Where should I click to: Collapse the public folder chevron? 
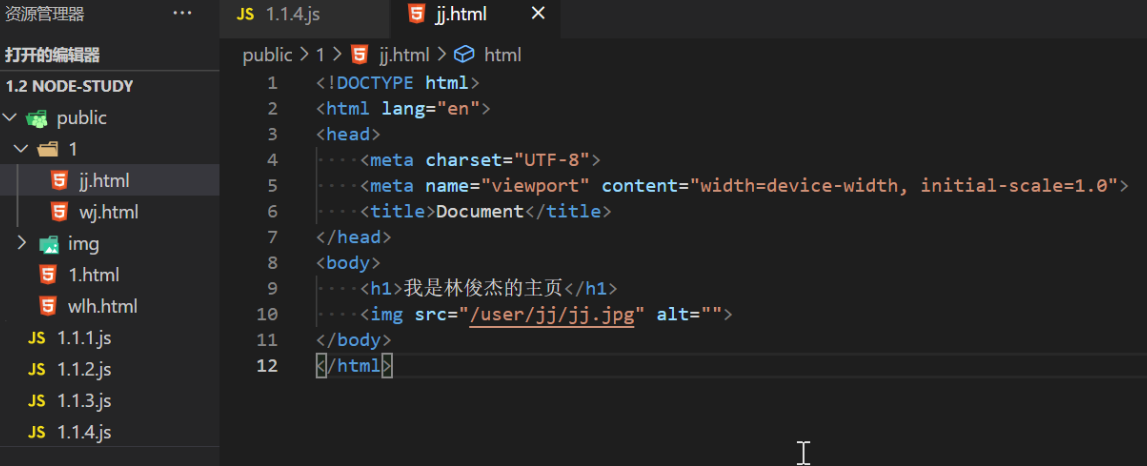pyautogui.click(x=11, y=118)
